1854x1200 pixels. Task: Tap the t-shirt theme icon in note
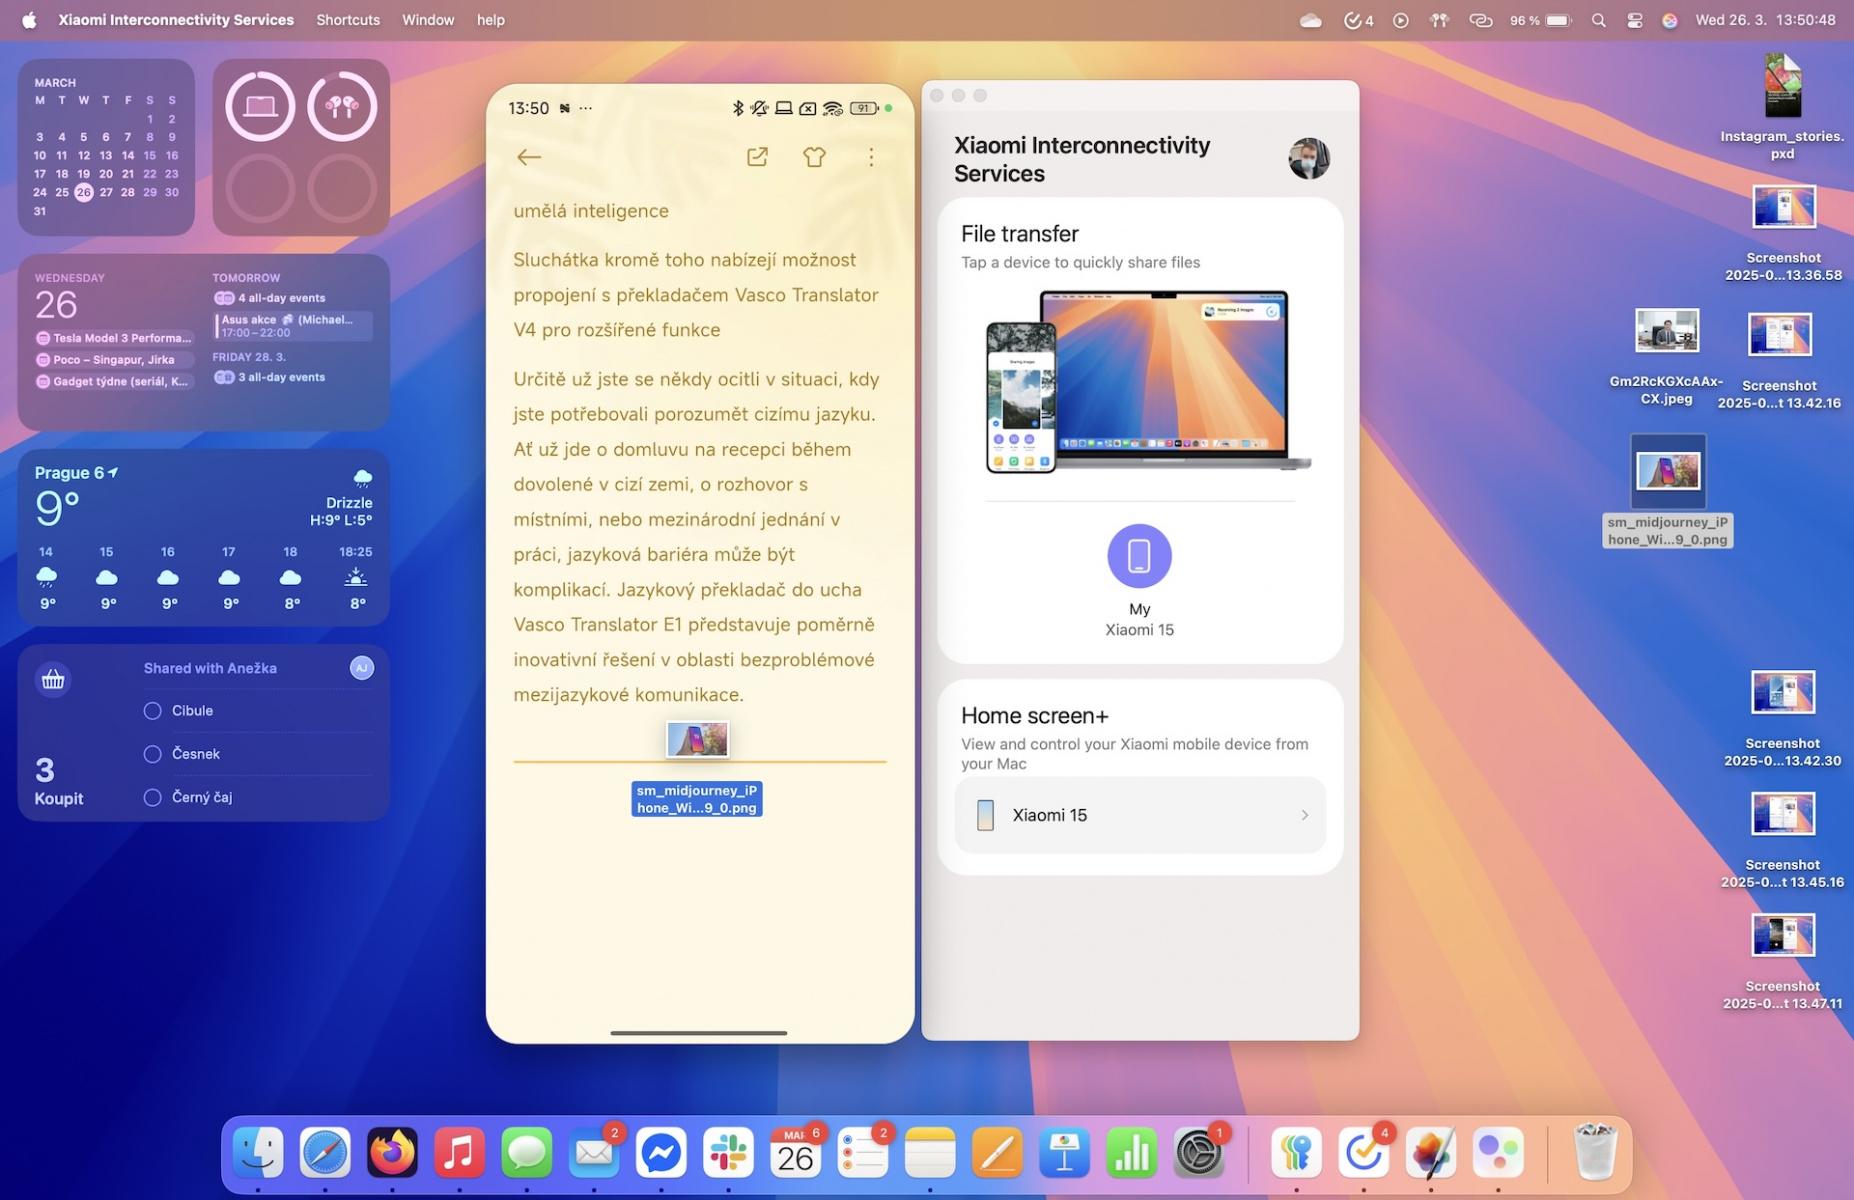814,157
